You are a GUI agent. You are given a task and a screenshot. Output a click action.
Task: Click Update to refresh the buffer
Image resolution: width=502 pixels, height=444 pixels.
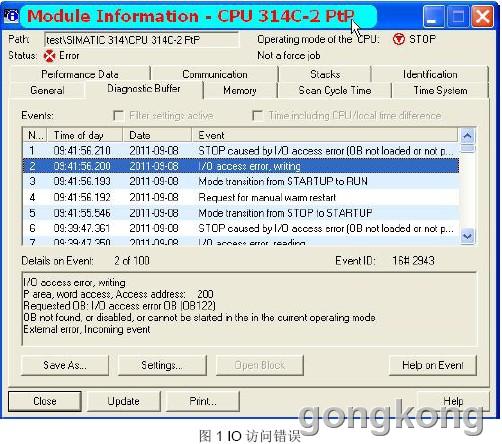(x=124, y=401)
